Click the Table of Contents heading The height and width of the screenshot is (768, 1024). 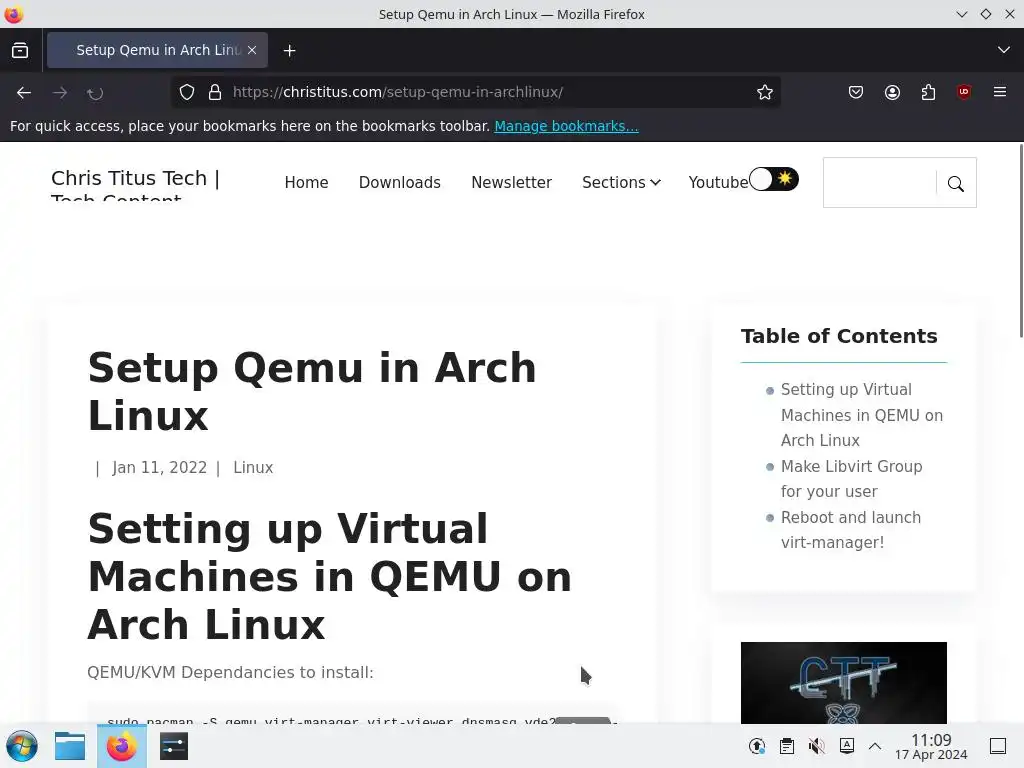tap(839, 336)
